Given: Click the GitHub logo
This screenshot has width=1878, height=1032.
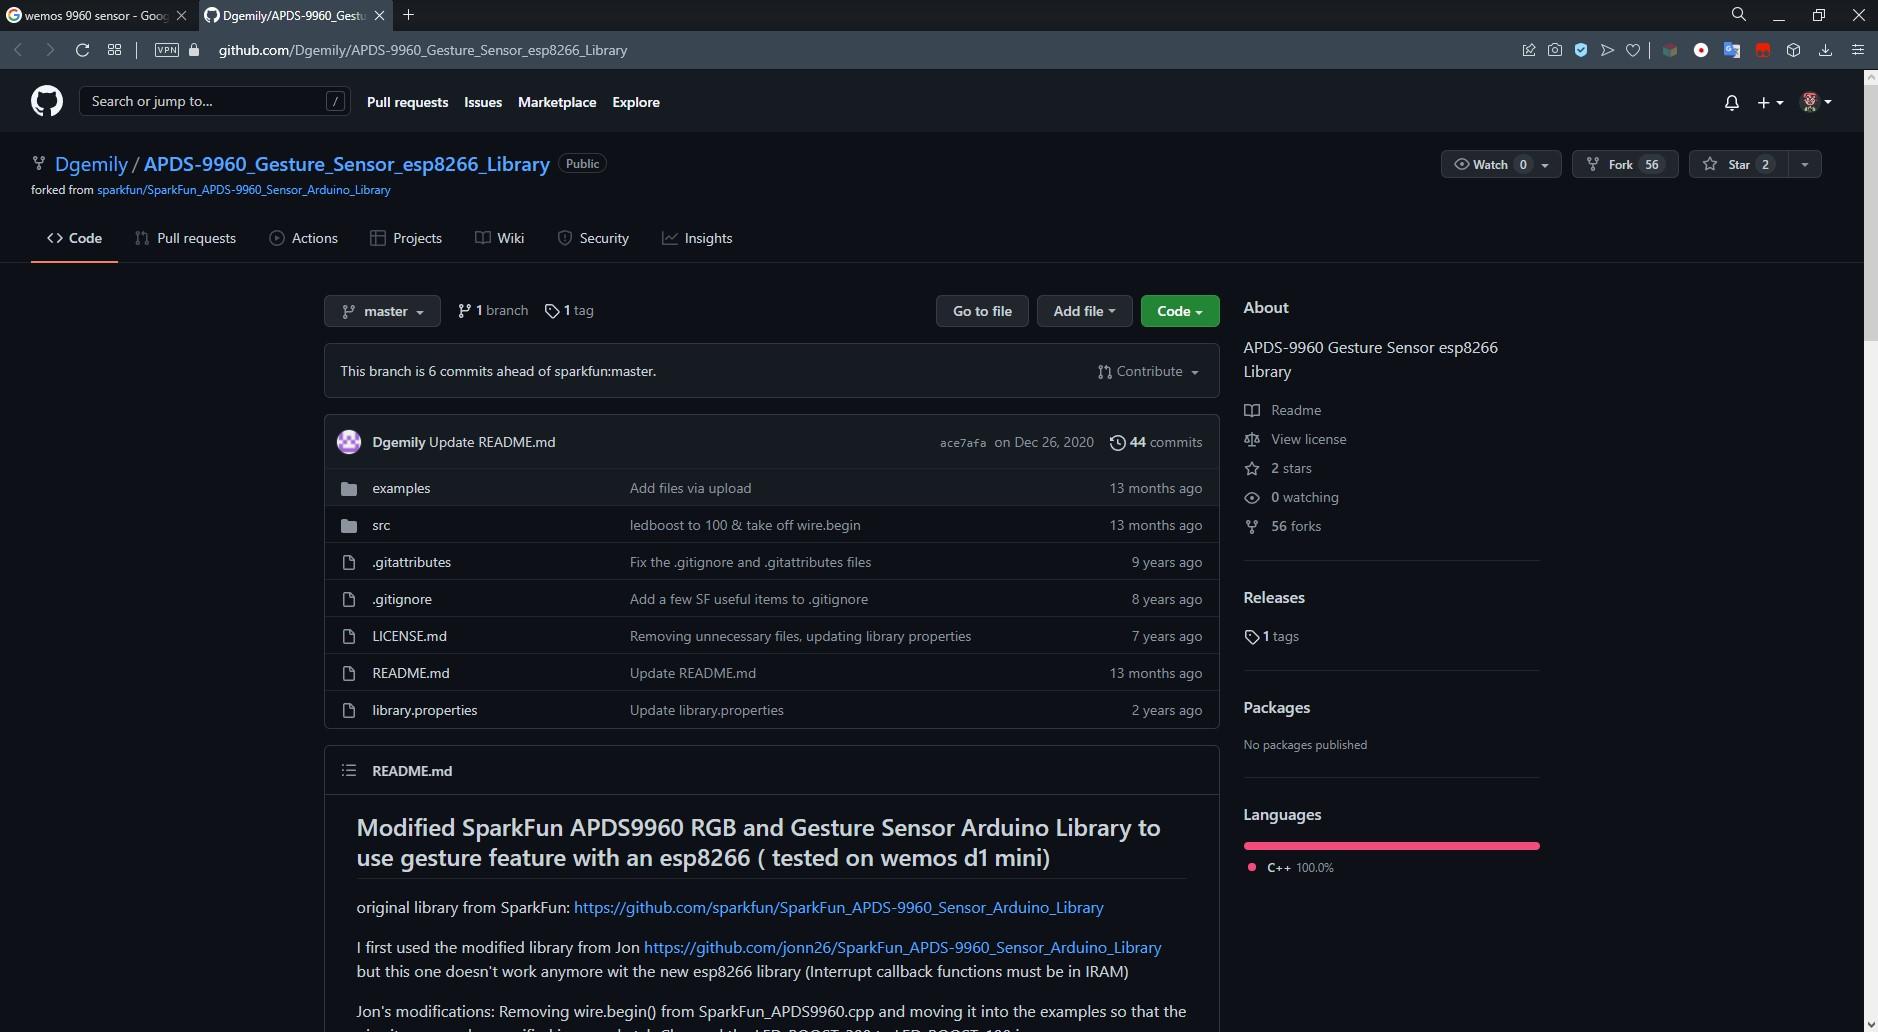Looking at the screenshot, I should (46, 100).
